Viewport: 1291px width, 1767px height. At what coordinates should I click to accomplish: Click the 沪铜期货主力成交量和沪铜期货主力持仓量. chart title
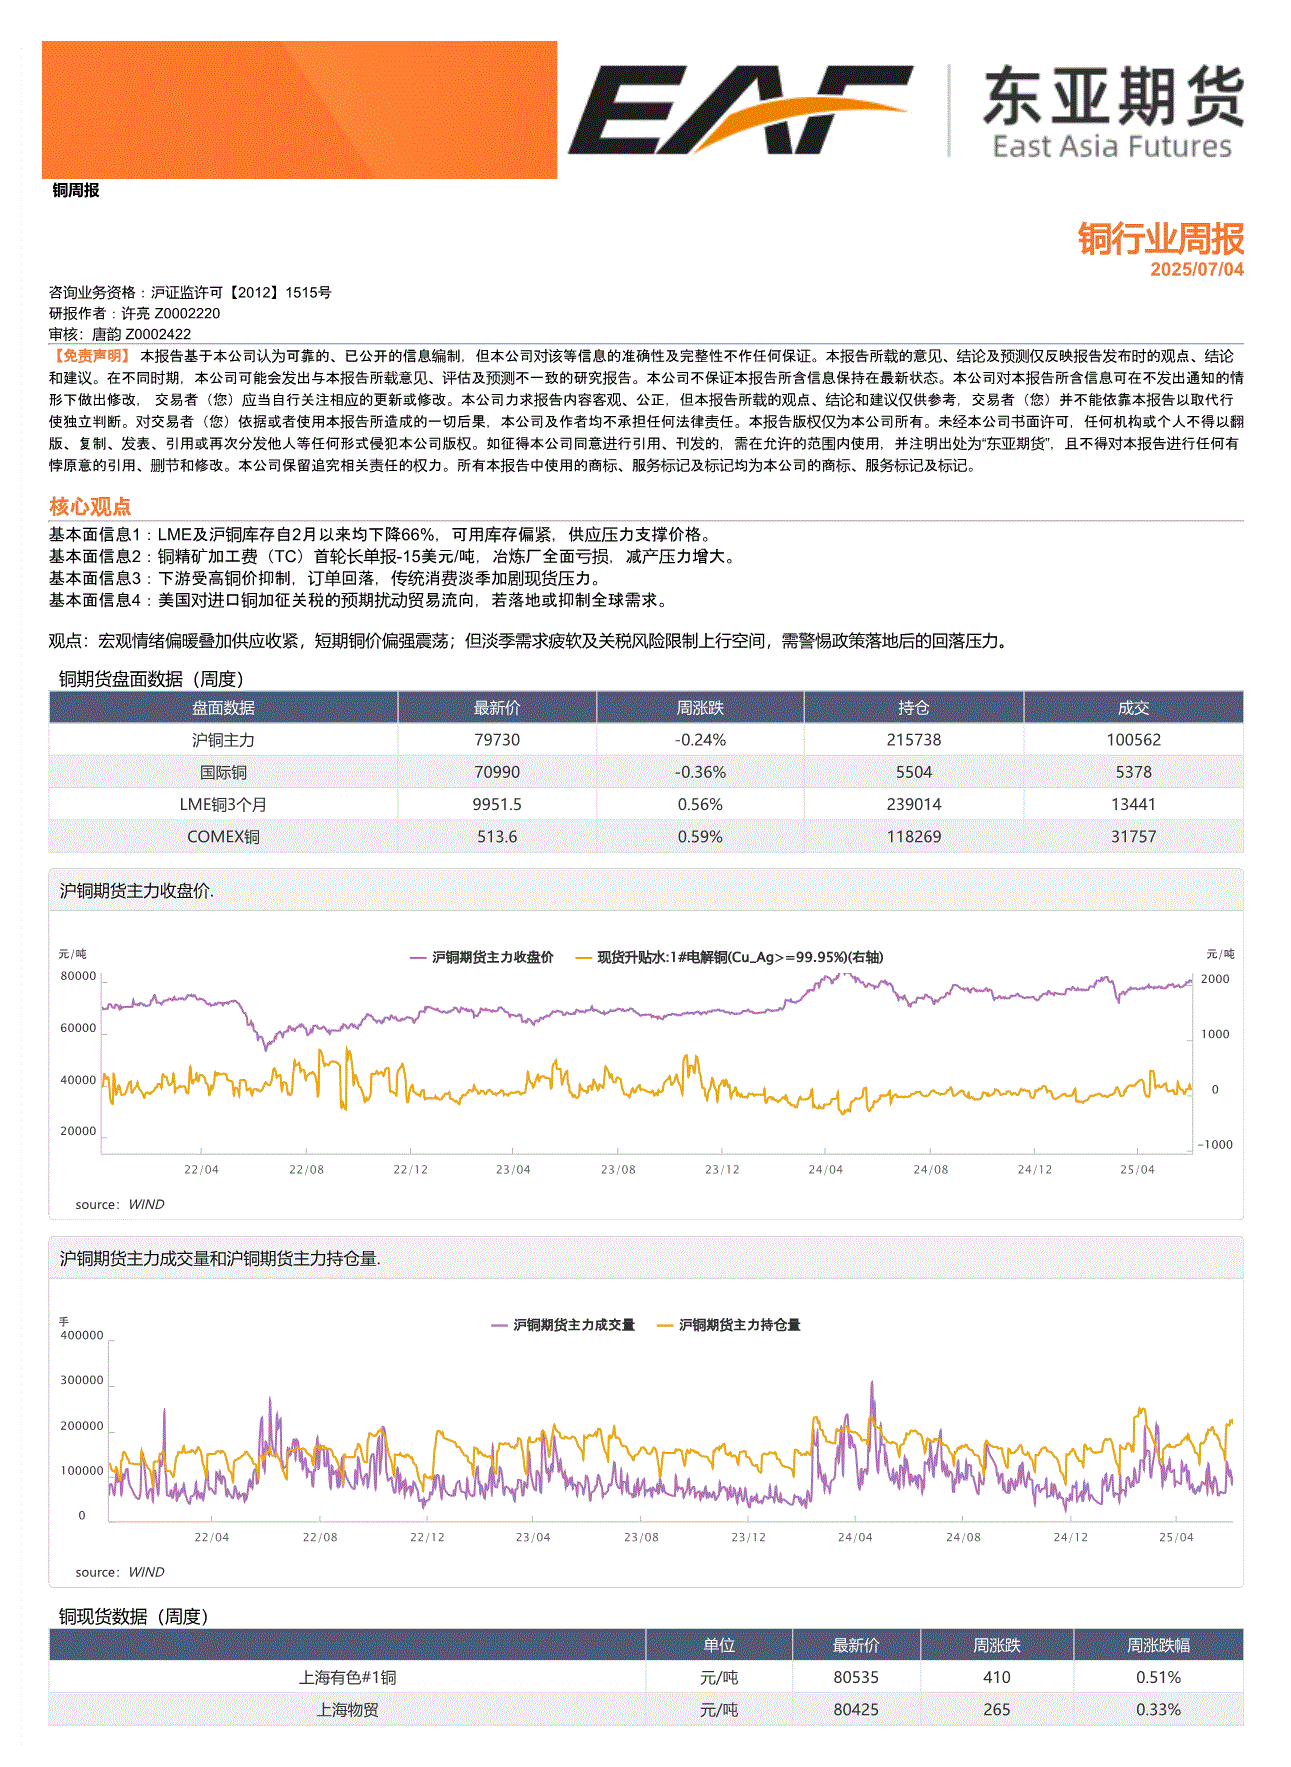pyautogui.click(x=220, y=1258)
